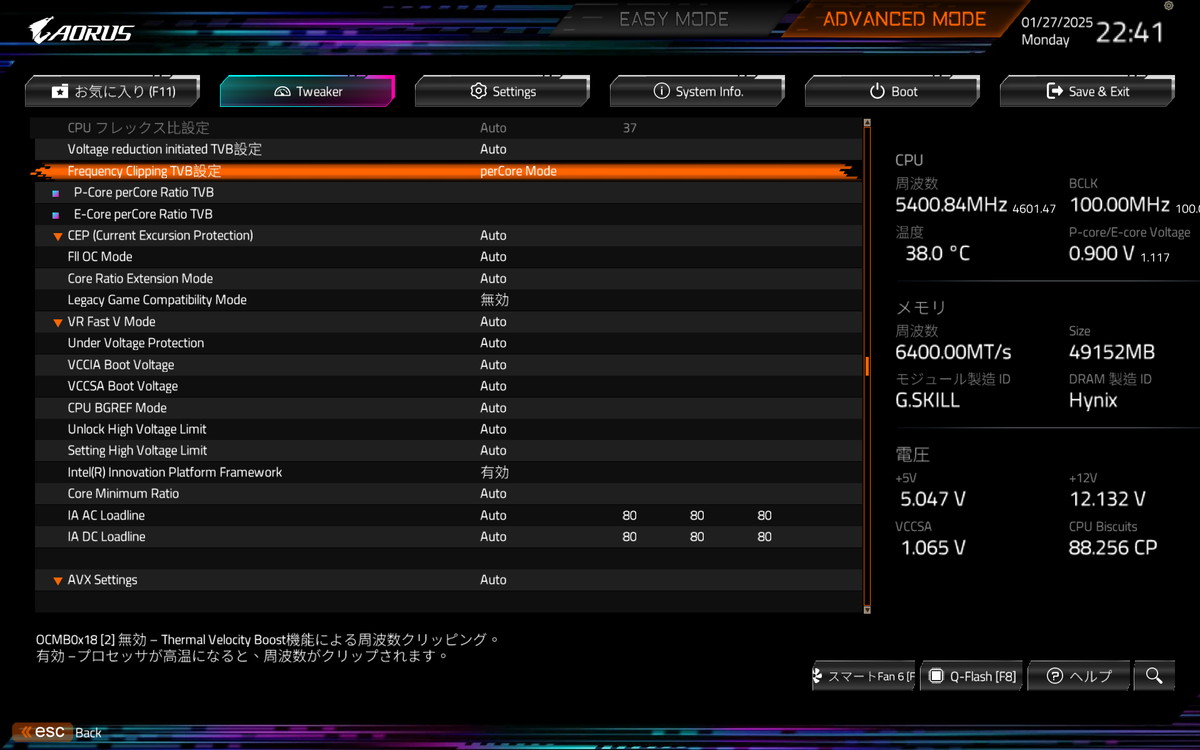Click the CPU frequency 5400.84MHz readout

pos(950,205)
